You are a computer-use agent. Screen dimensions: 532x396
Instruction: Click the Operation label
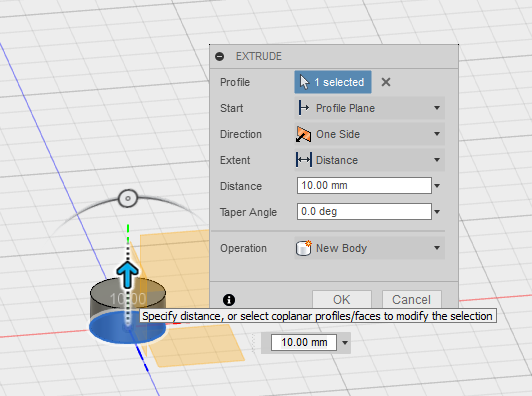[243, 248]
